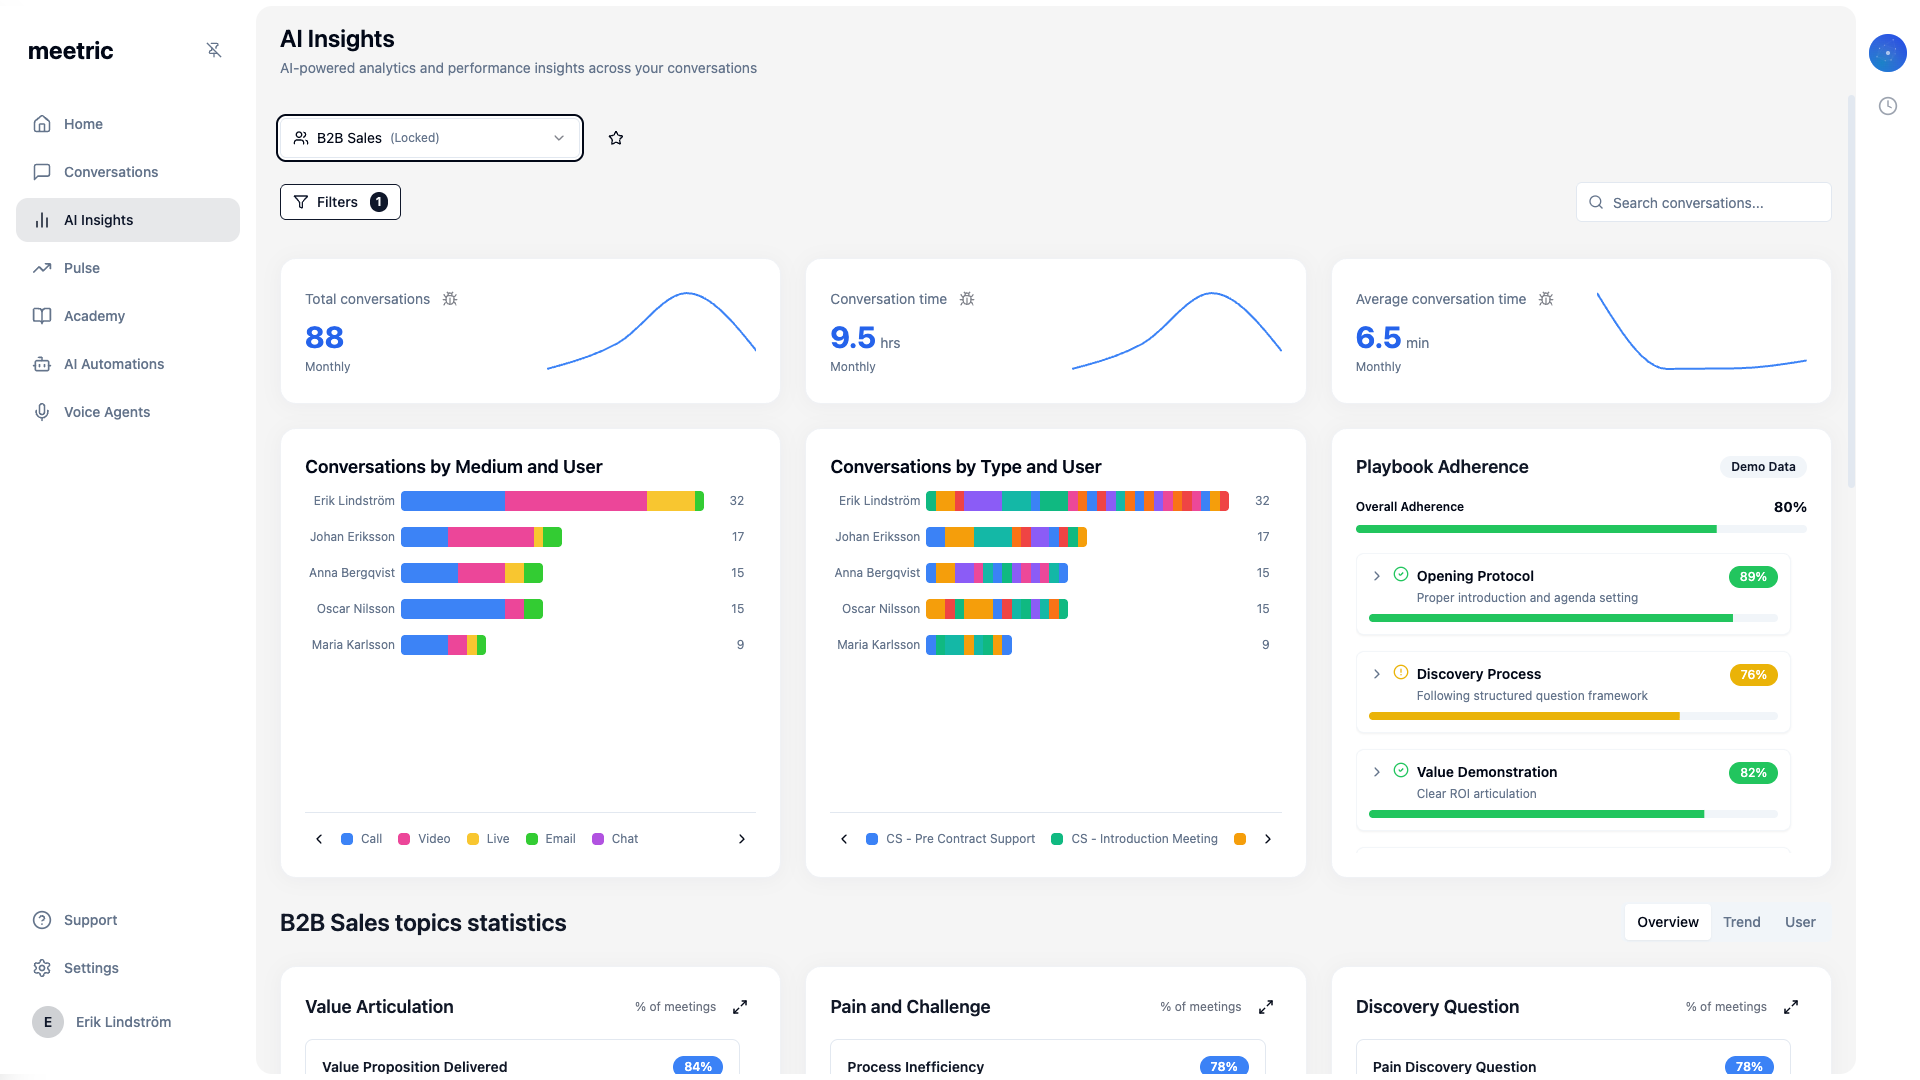This screenshot has width=1920, height=1080.
Task: Click the history clock icon top right
Action: point(1888,105)
